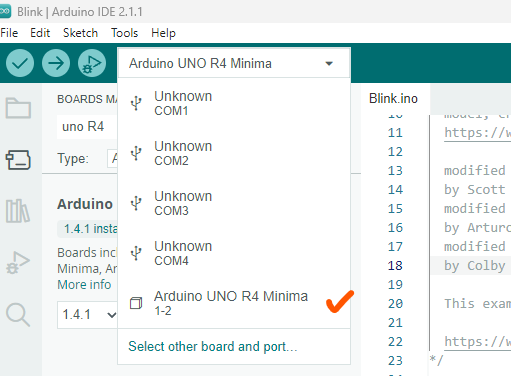Image resolution: width=511 pixels, height=376 pixels.
Task: Open the Sketchbook folder sidebar icon
Action: tap(18, 108)
